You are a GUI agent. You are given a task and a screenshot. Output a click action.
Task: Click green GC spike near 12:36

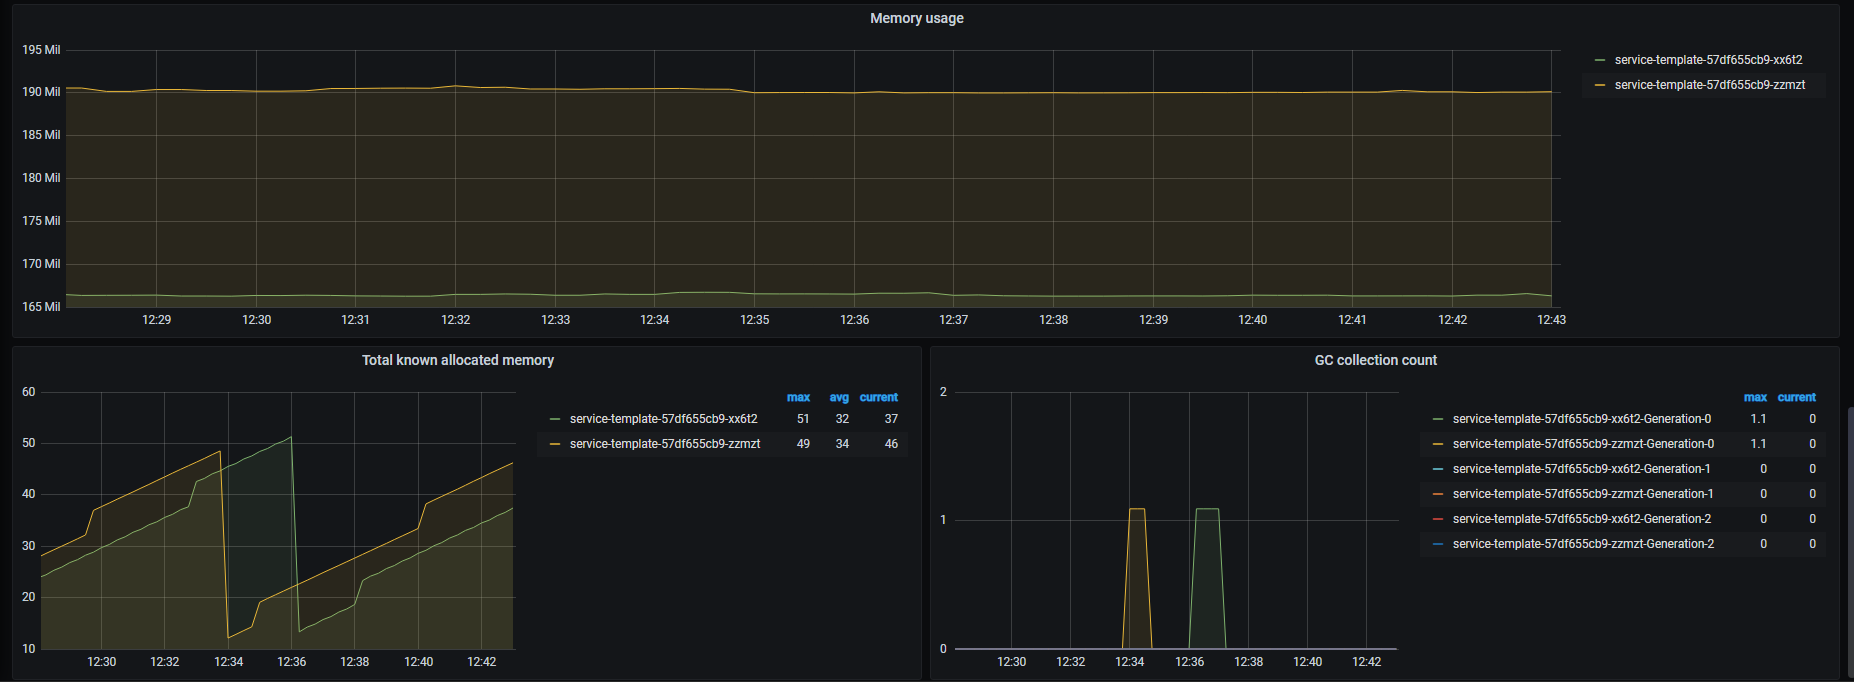tap(1207, 580)
